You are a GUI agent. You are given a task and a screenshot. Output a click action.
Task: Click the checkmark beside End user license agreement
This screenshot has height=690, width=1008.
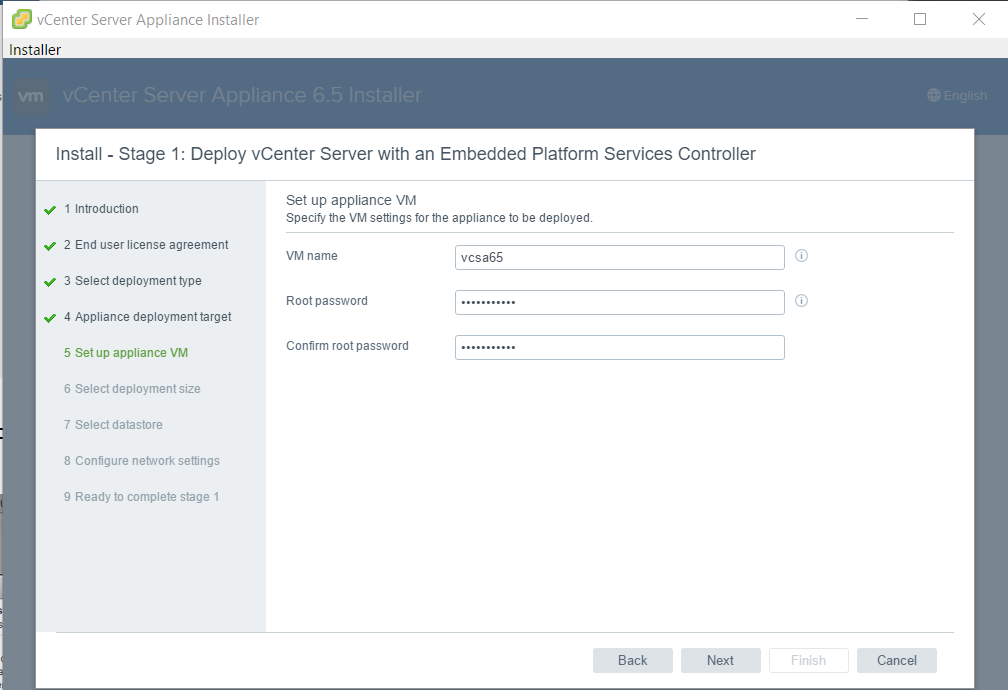[50, 246]
